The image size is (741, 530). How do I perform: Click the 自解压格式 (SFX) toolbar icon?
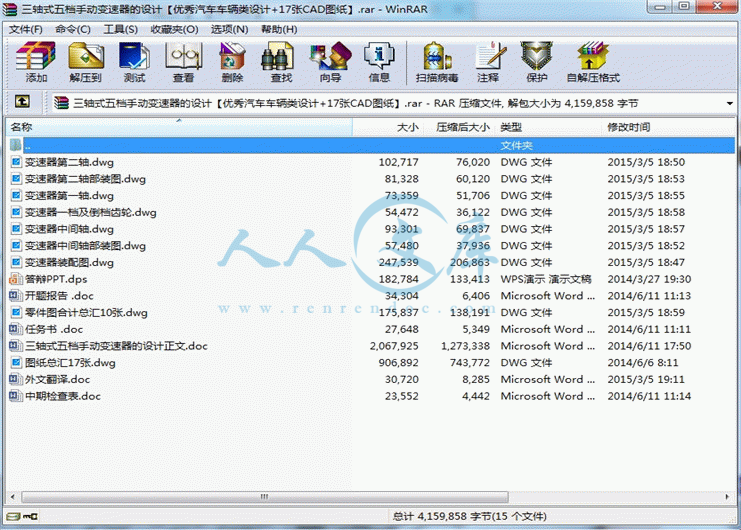[593, 56]
